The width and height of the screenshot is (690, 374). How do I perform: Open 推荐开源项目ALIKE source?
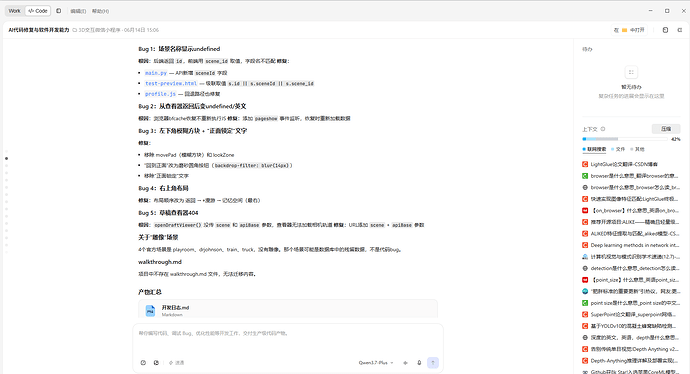click(631, 222)
